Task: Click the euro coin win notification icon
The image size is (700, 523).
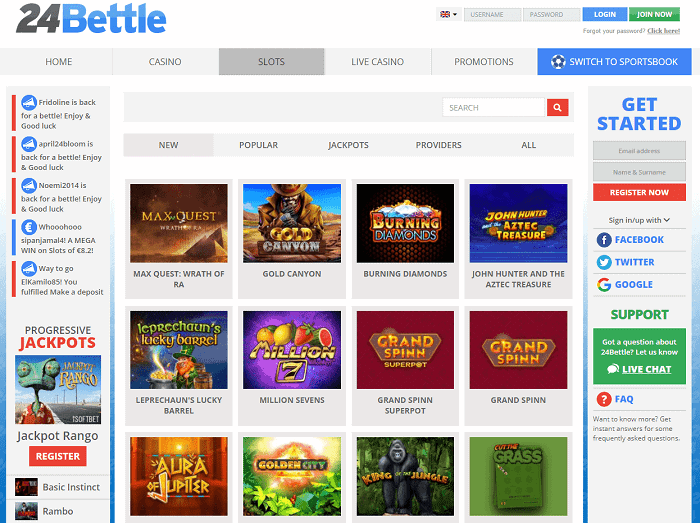Action: point(29,227)
